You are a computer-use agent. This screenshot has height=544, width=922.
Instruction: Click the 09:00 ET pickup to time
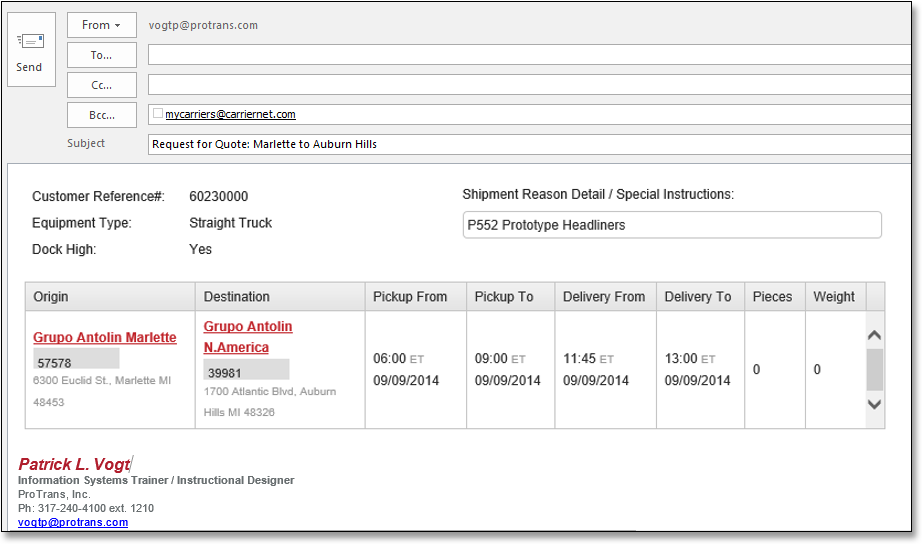tap(500, 359)
